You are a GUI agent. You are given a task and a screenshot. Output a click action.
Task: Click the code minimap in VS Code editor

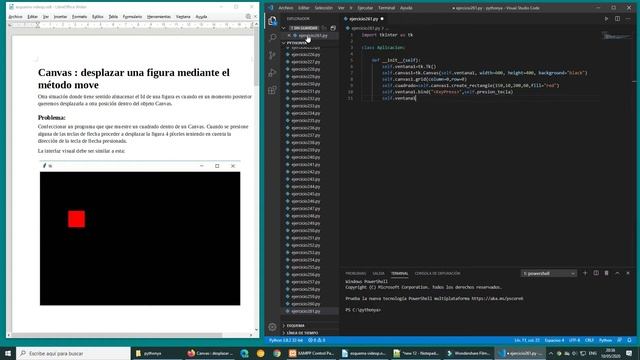coord(617,36)
